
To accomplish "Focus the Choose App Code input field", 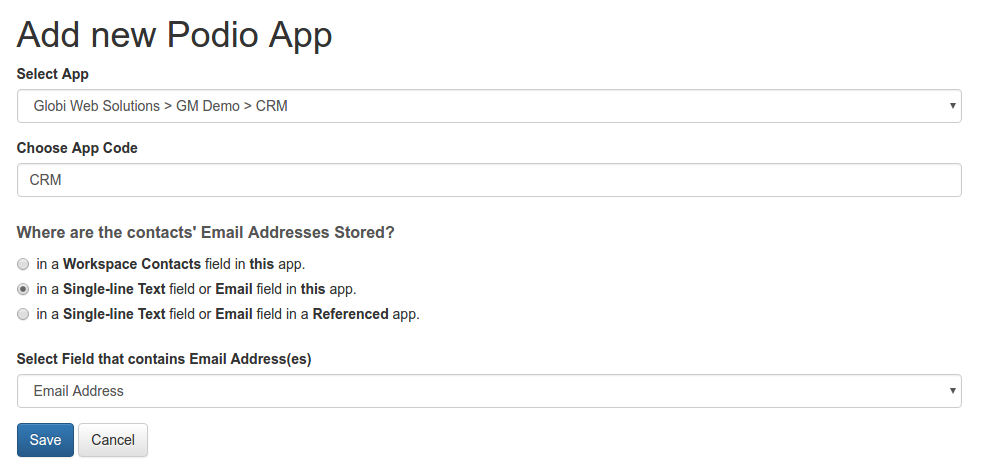I will coord(489,180).
